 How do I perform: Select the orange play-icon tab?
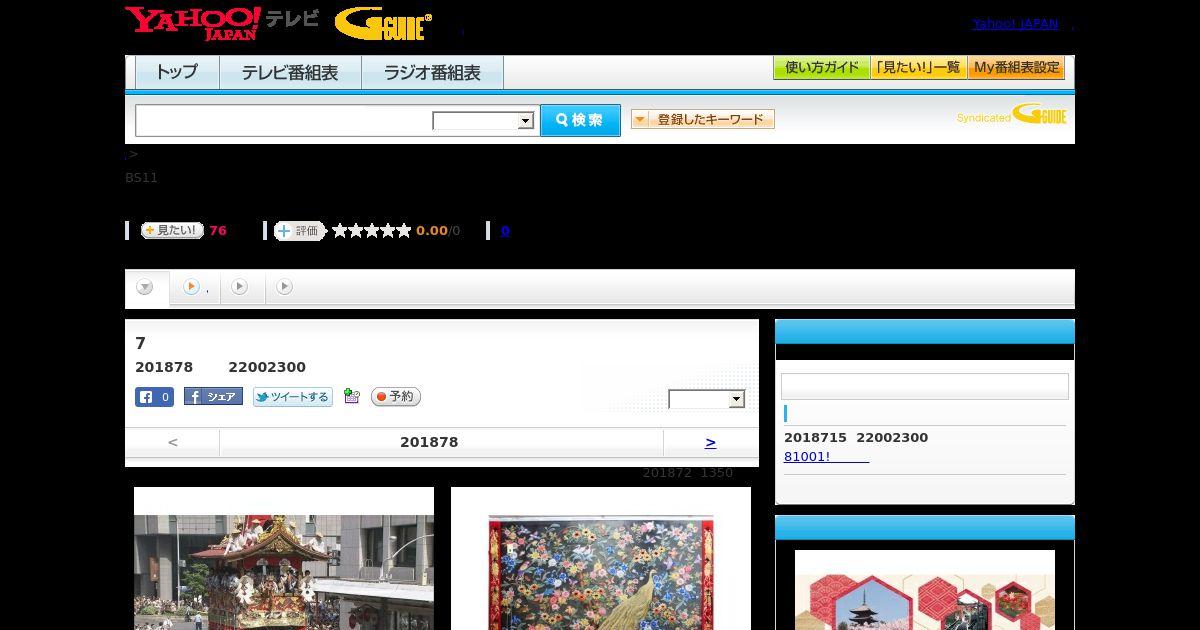[194, 287]
